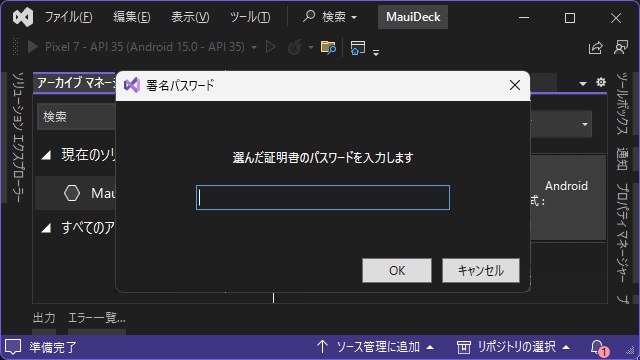Open the 通知 side tab
Screen dimensions: 640x360
[x=622, y=159]
